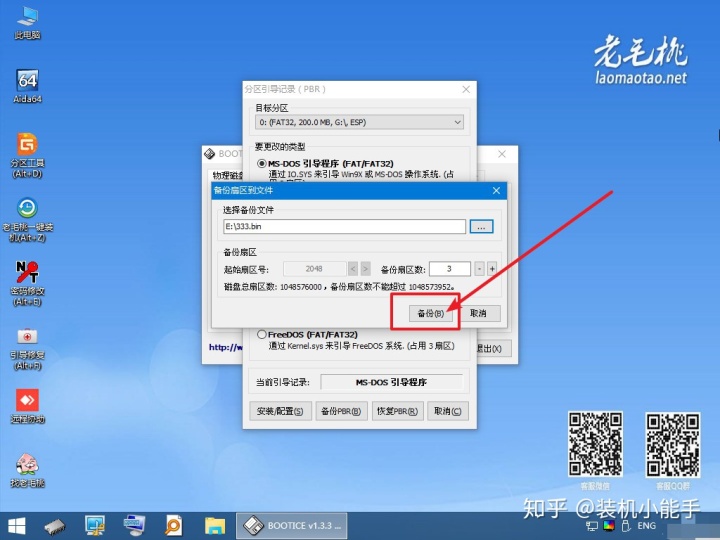Cancel the 备份扇区到文件 dialog with 取消
Screen dimensions: 720x540
(478, 313)
